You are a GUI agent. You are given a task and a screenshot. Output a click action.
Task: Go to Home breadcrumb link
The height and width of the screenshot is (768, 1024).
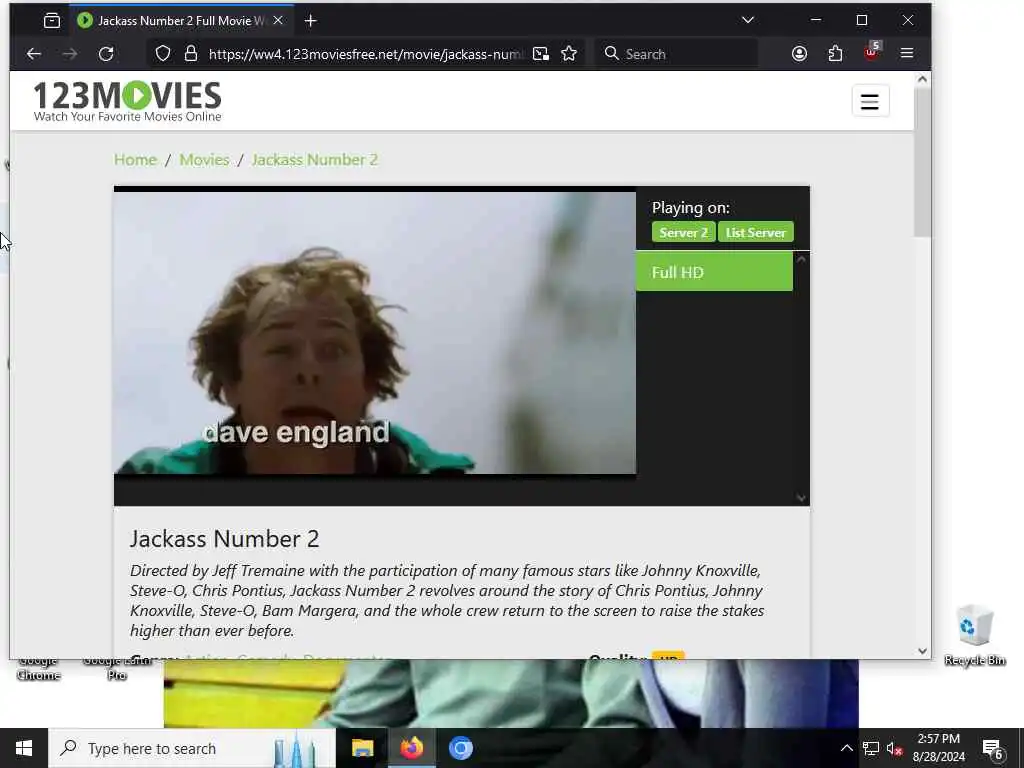[x=135, y=160]
